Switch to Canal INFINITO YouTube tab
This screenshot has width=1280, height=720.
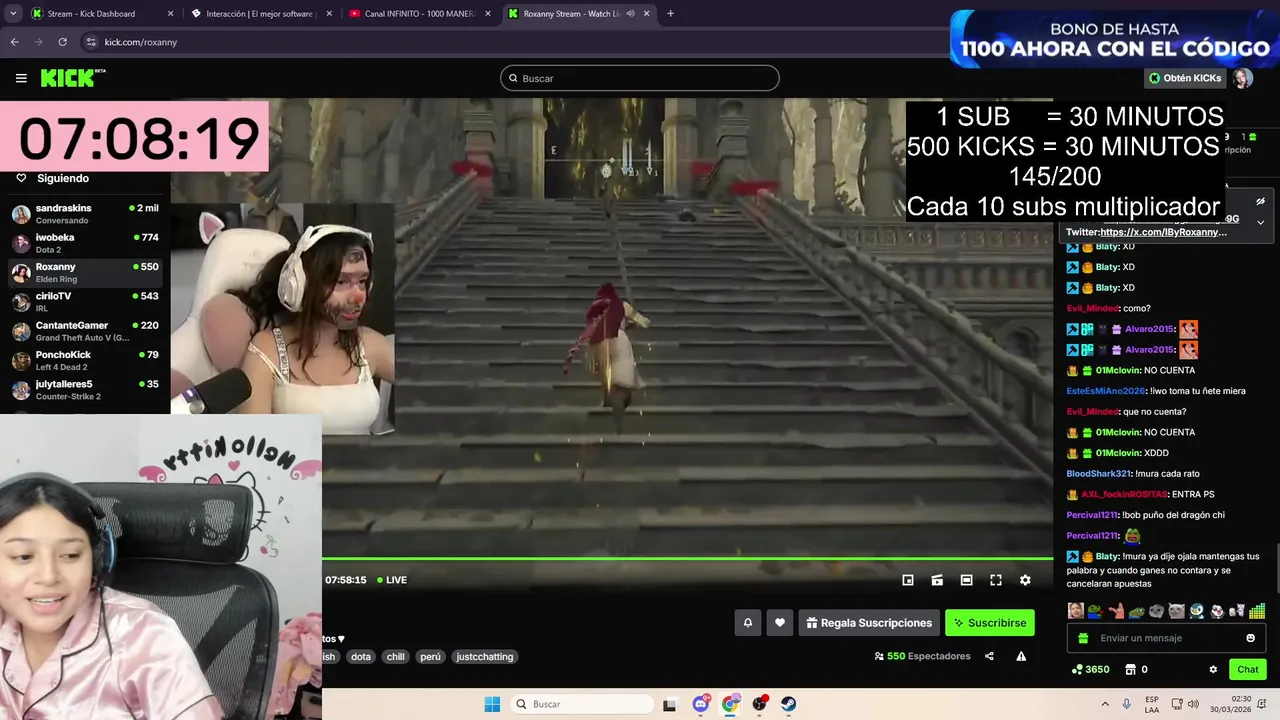click(x=420, y=14)
